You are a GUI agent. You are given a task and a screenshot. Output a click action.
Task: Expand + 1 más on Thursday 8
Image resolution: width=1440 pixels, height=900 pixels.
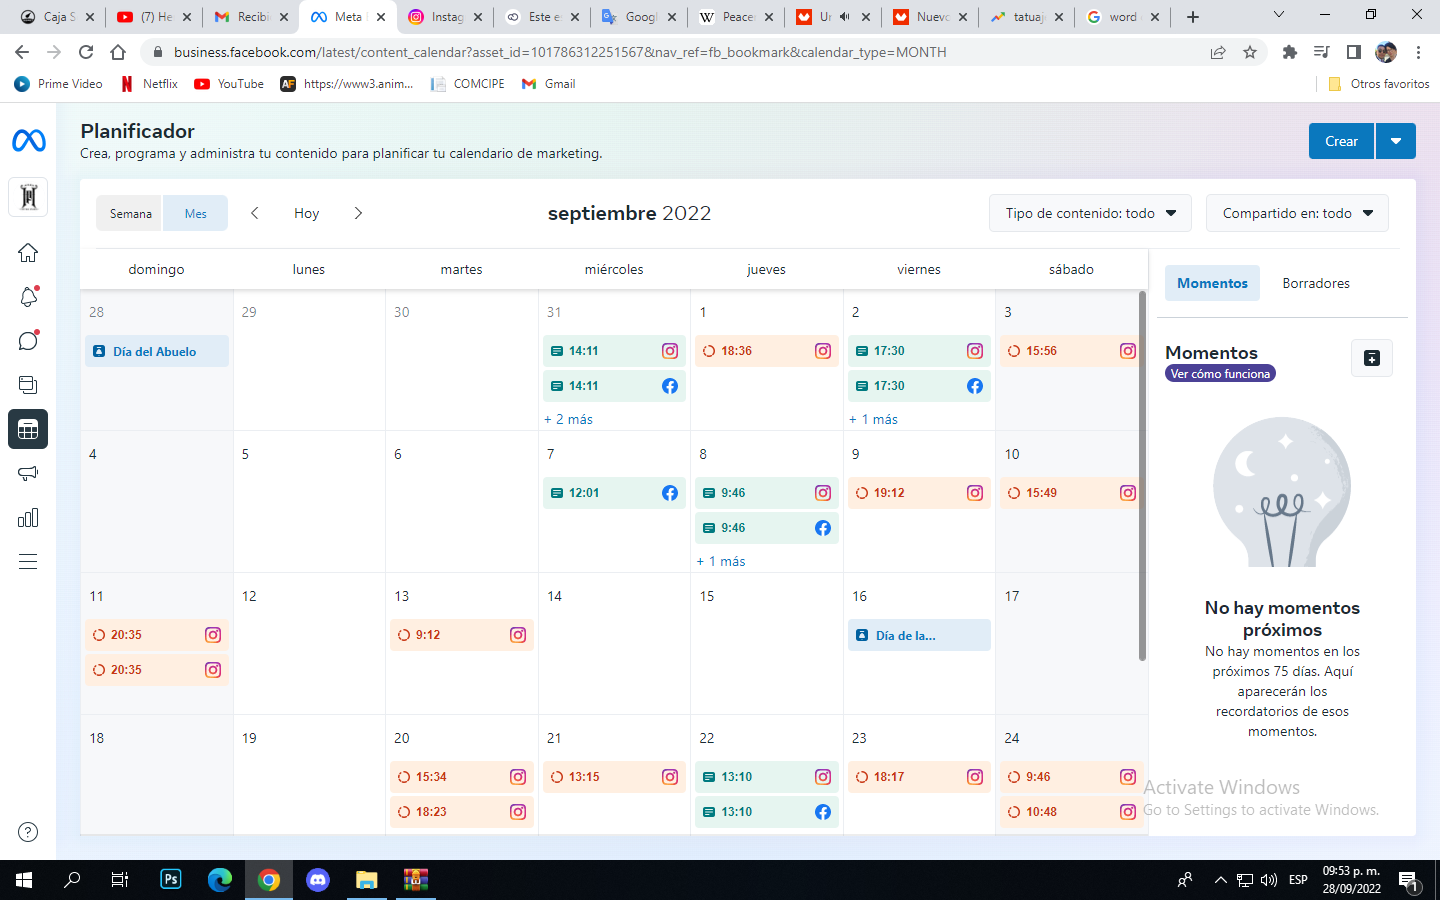[721, 562]
